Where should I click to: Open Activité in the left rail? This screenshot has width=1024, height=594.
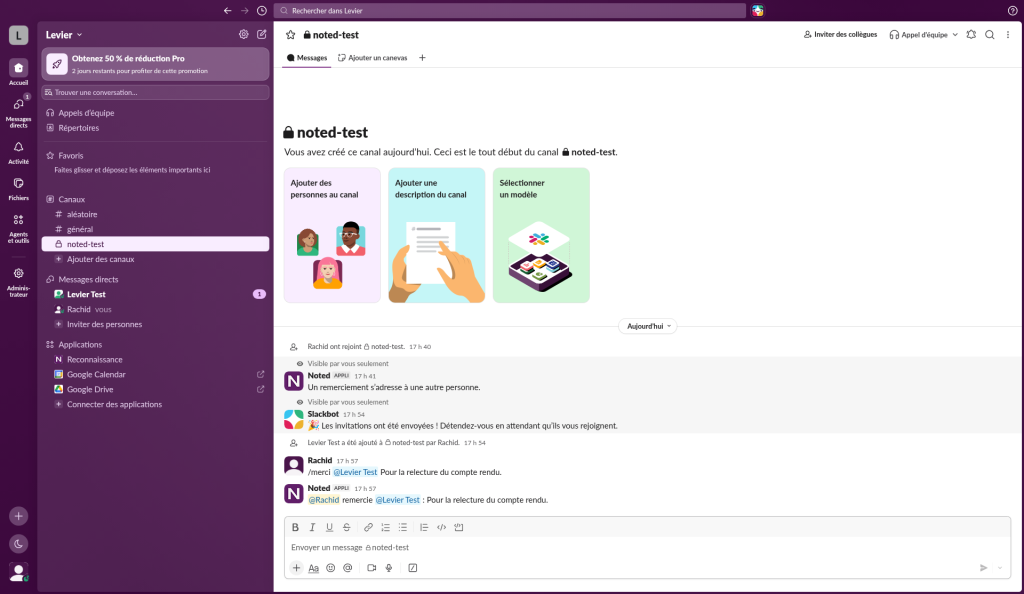pos(18,153)
